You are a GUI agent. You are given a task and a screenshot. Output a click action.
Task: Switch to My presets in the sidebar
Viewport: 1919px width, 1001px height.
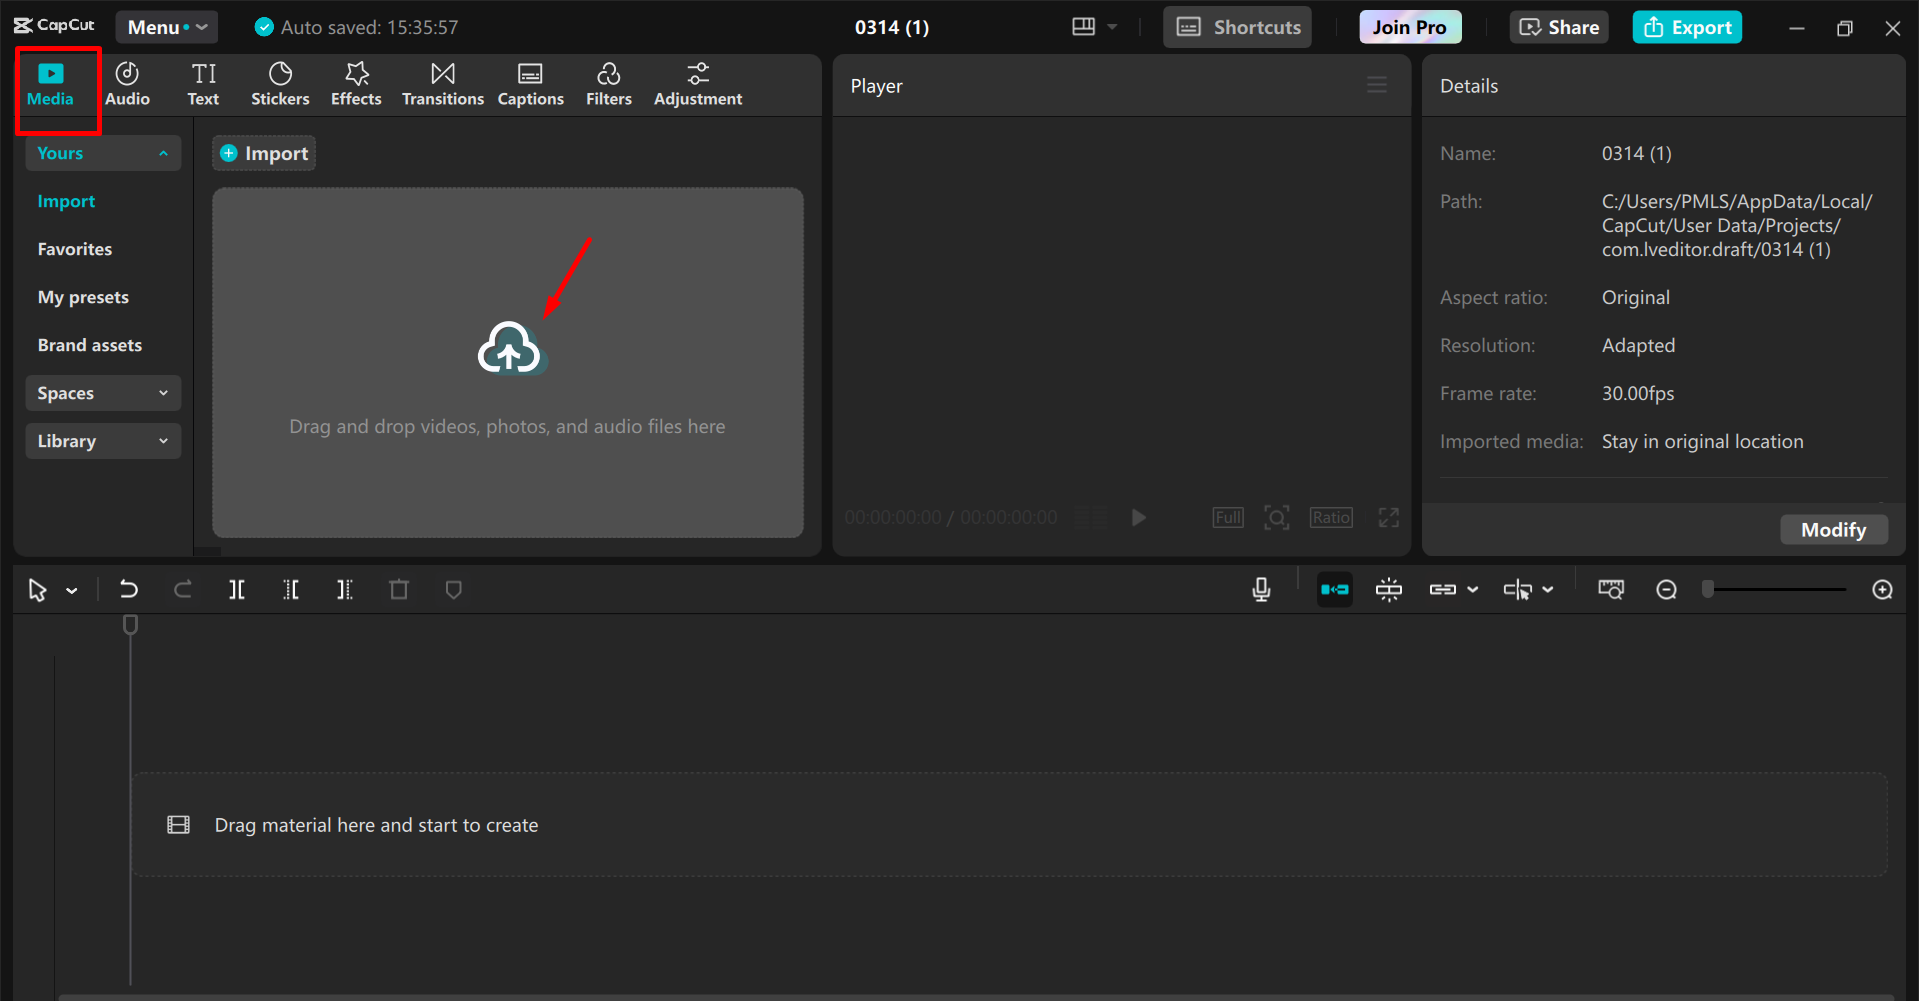(83, 296)
